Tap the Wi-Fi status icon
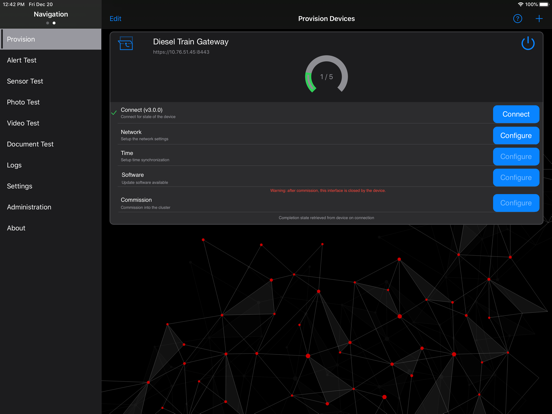Screen dimensions: 552x414 pyautogui.click(x=520, y=4)
